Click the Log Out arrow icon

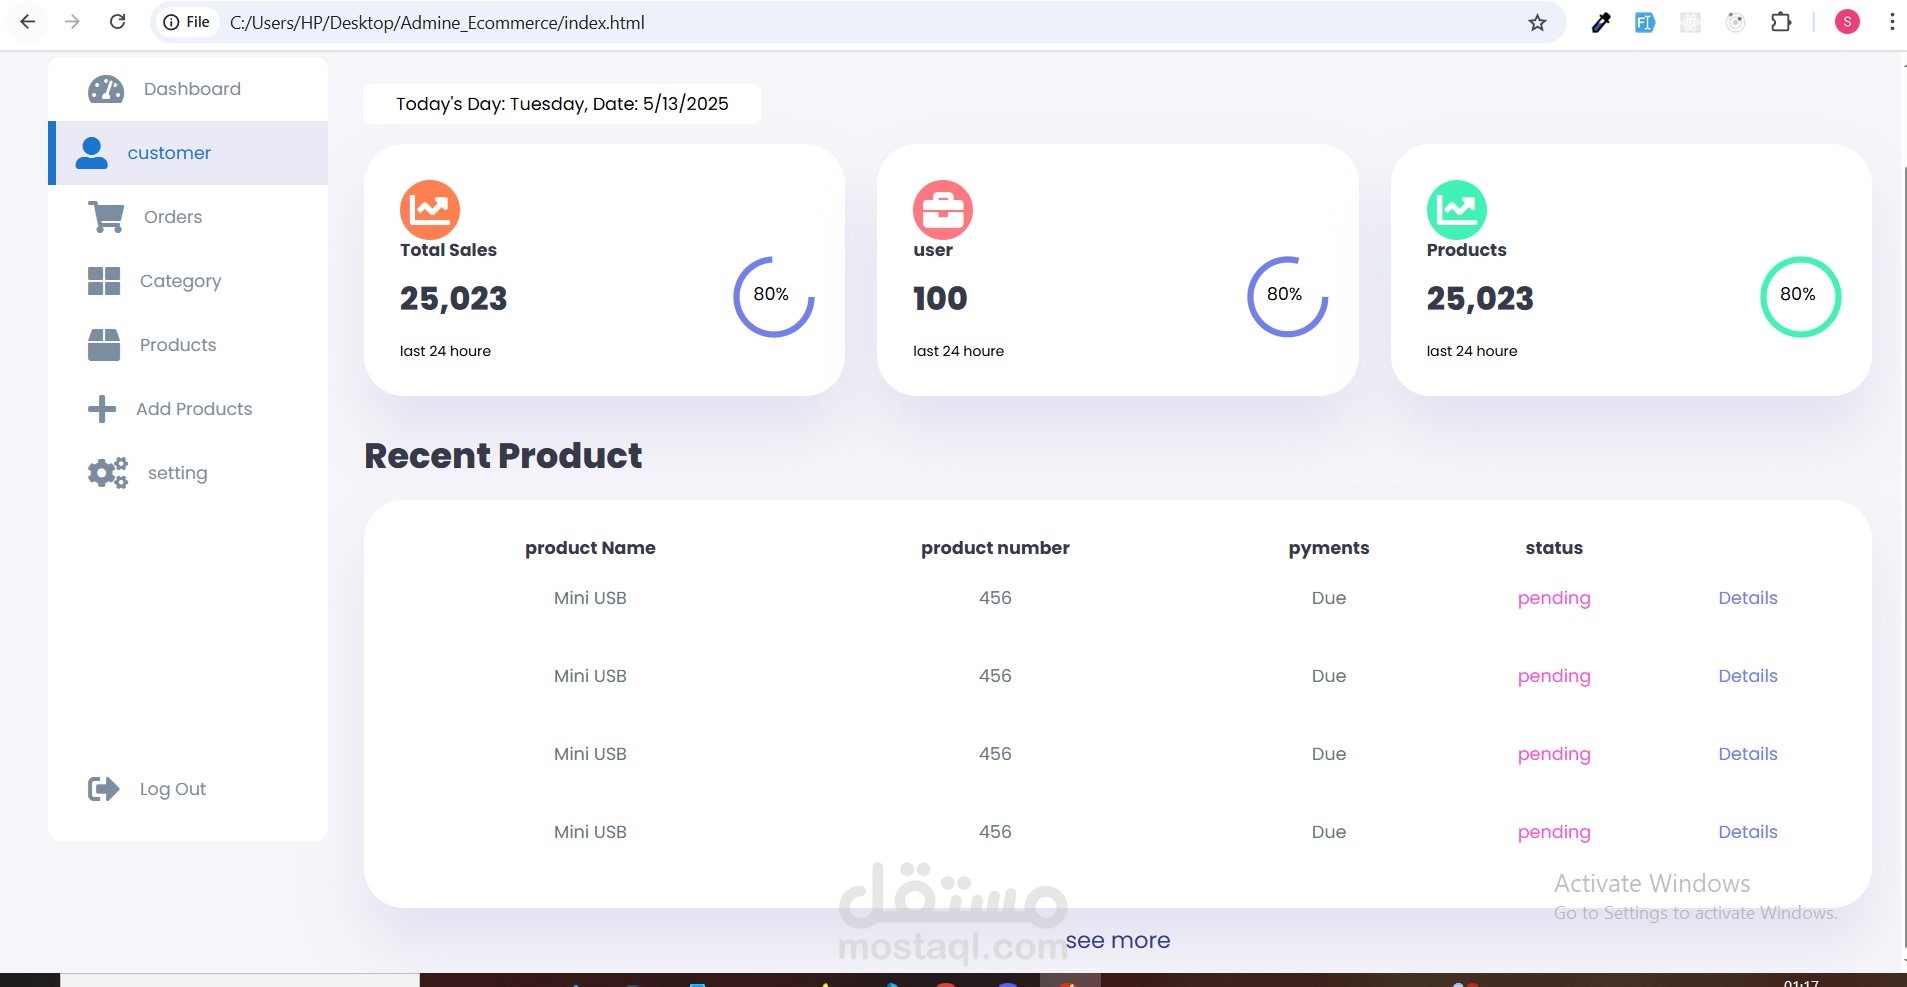104,789
